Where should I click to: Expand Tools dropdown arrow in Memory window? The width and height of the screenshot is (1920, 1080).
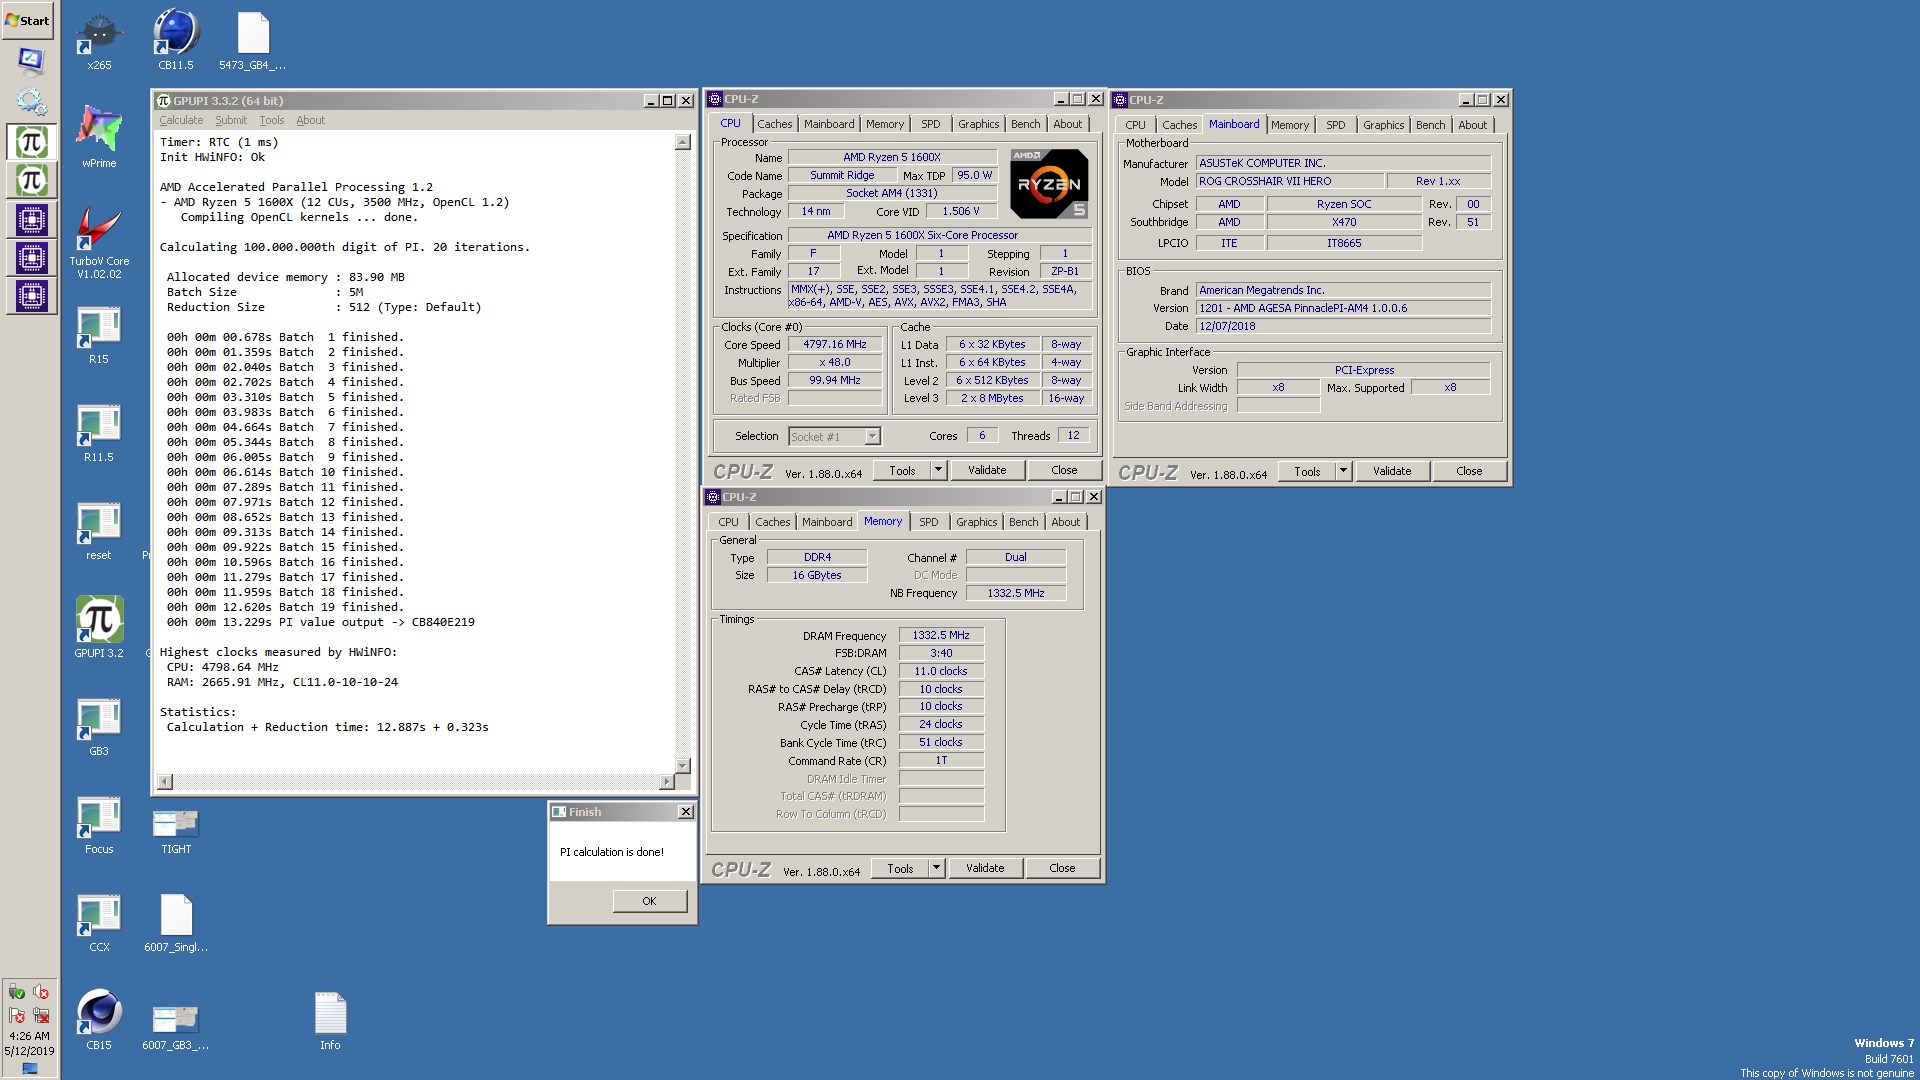click(x=936, y=868)
